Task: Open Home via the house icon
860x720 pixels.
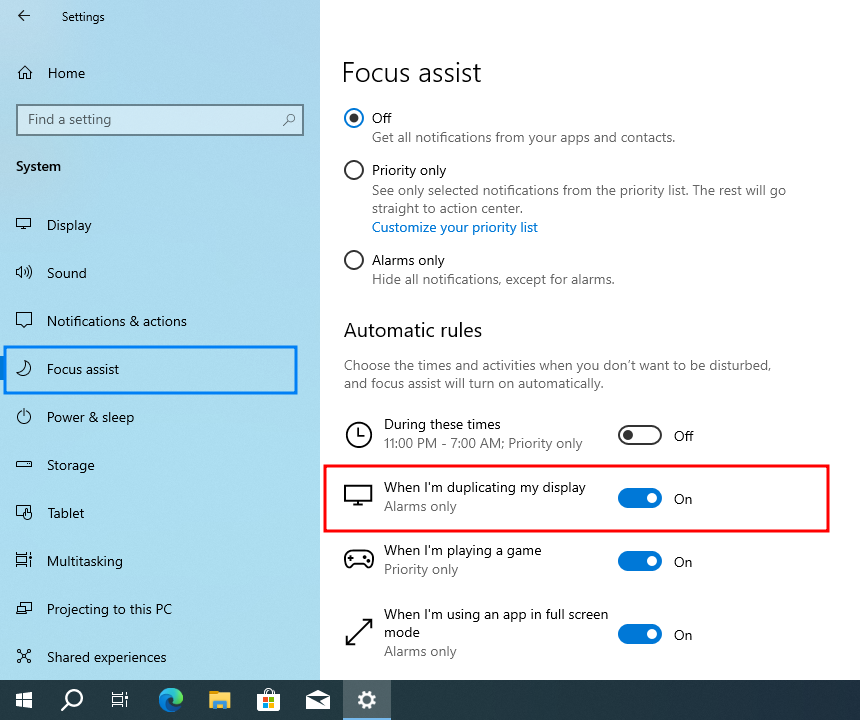Action: pyautogui.click(x=25, y=73)
